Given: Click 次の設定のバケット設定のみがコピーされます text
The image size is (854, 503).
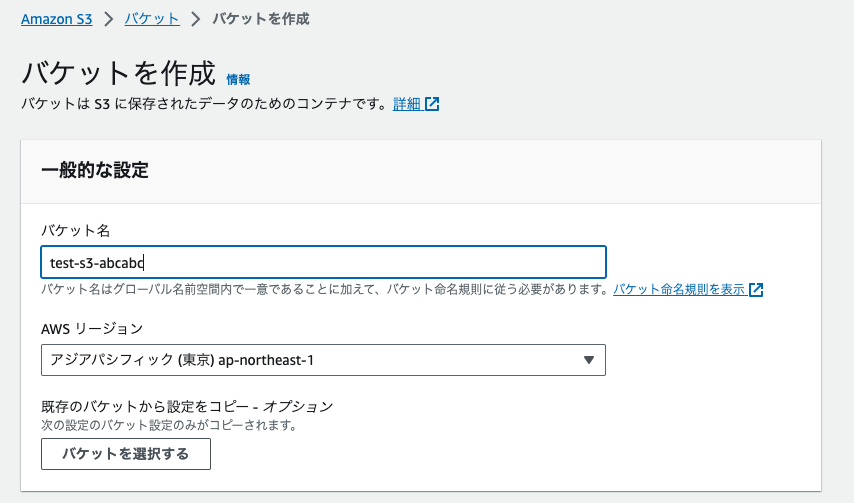Looking at the screenshot, I should pyautogui.click(x=169, y=425).
